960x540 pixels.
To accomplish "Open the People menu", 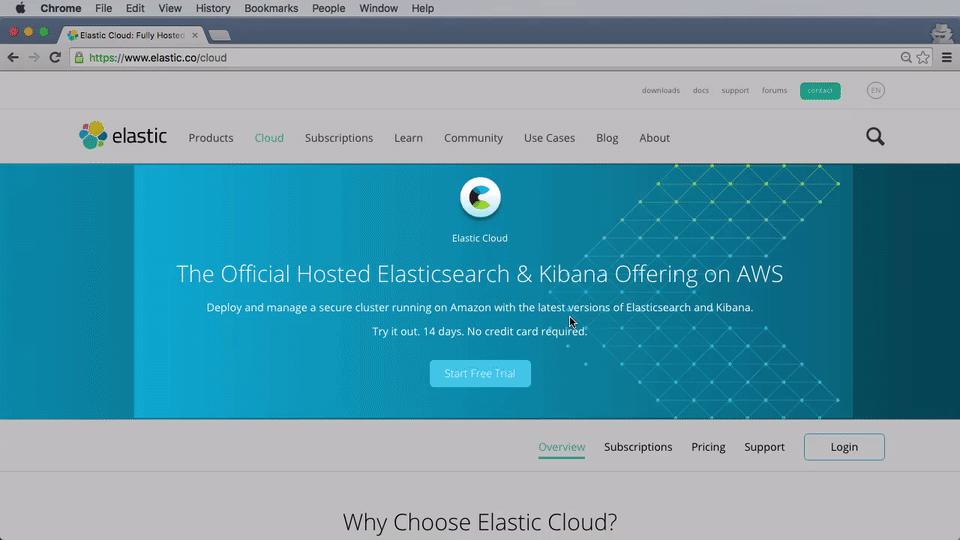I will [329, 8].
